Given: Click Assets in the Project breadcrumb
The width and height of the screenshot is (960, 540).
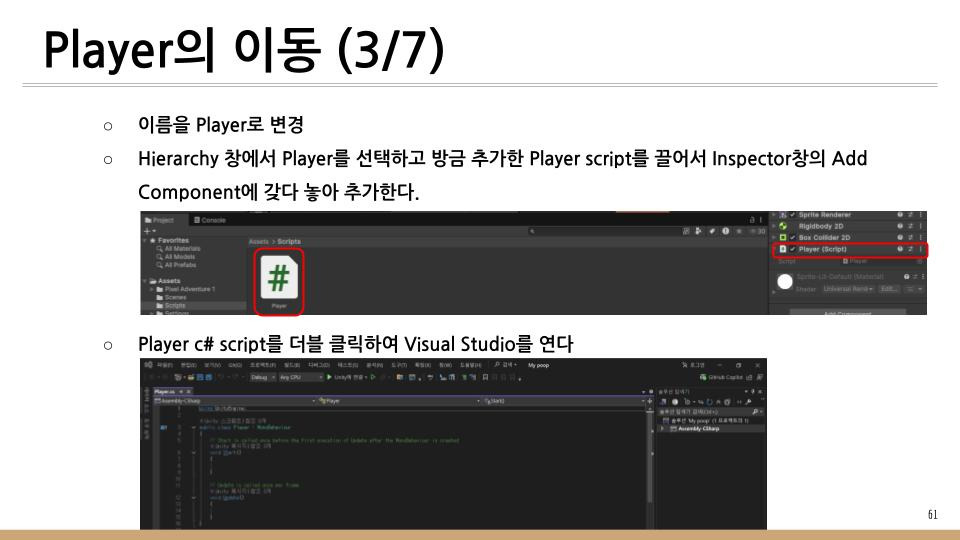Looking at the screenshot, I should tap(258, 241).
